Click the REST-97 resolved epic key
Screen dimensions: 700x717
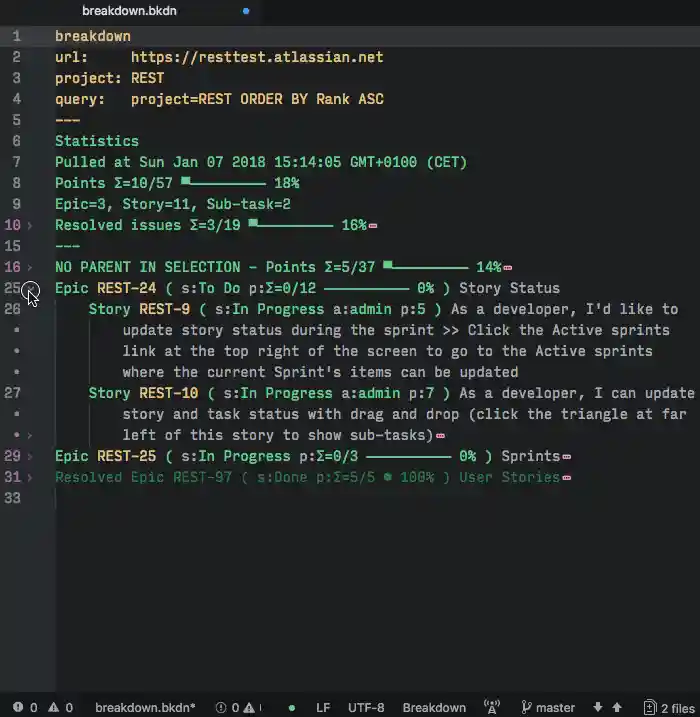pyautogui.click(x=203, y=477)
